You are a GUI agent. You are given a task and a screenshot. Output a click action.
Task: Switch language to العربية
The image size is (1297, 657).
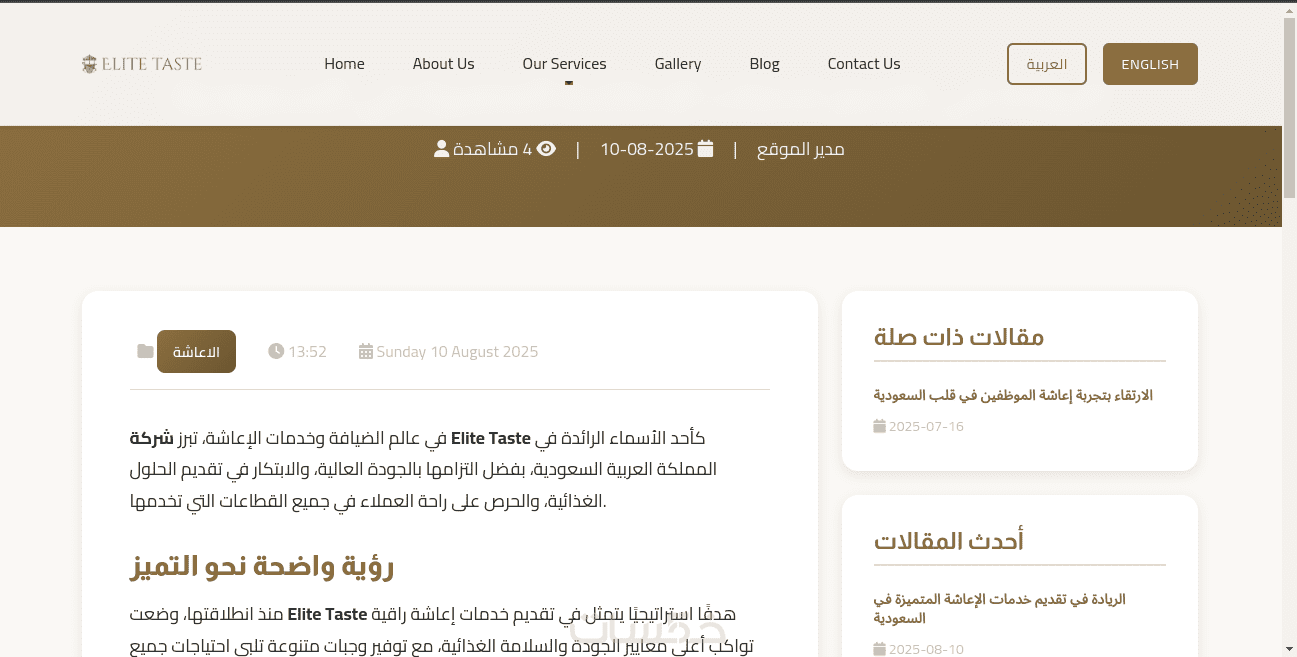point(1047,64)
